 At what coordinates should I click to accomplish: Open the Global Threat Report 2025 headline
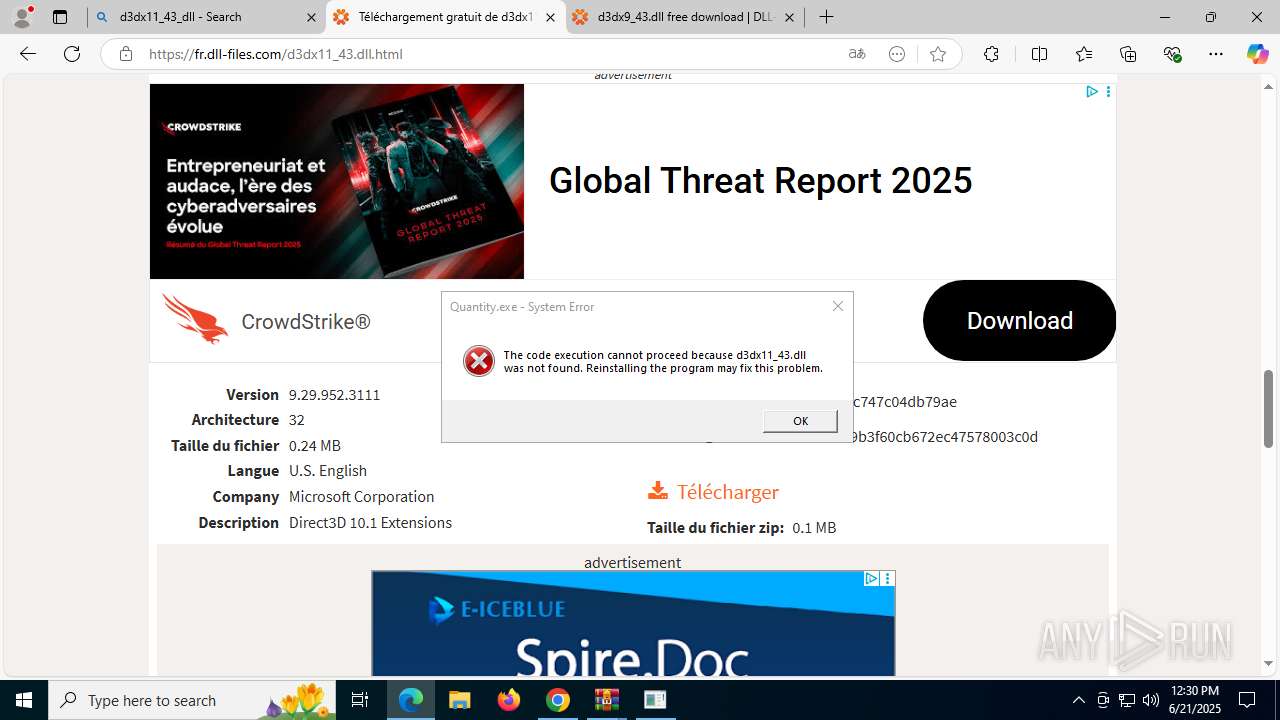pos(760,181)
